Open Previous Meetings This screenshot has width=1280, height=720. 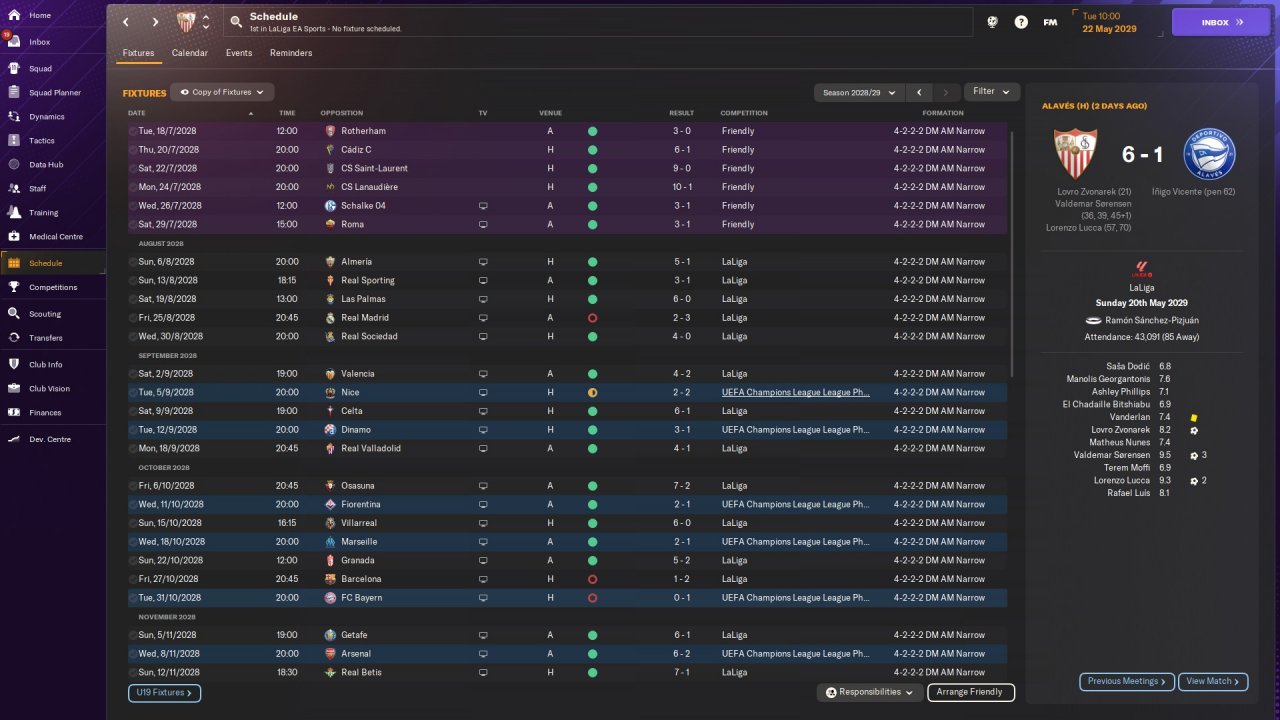point(1126,681)
